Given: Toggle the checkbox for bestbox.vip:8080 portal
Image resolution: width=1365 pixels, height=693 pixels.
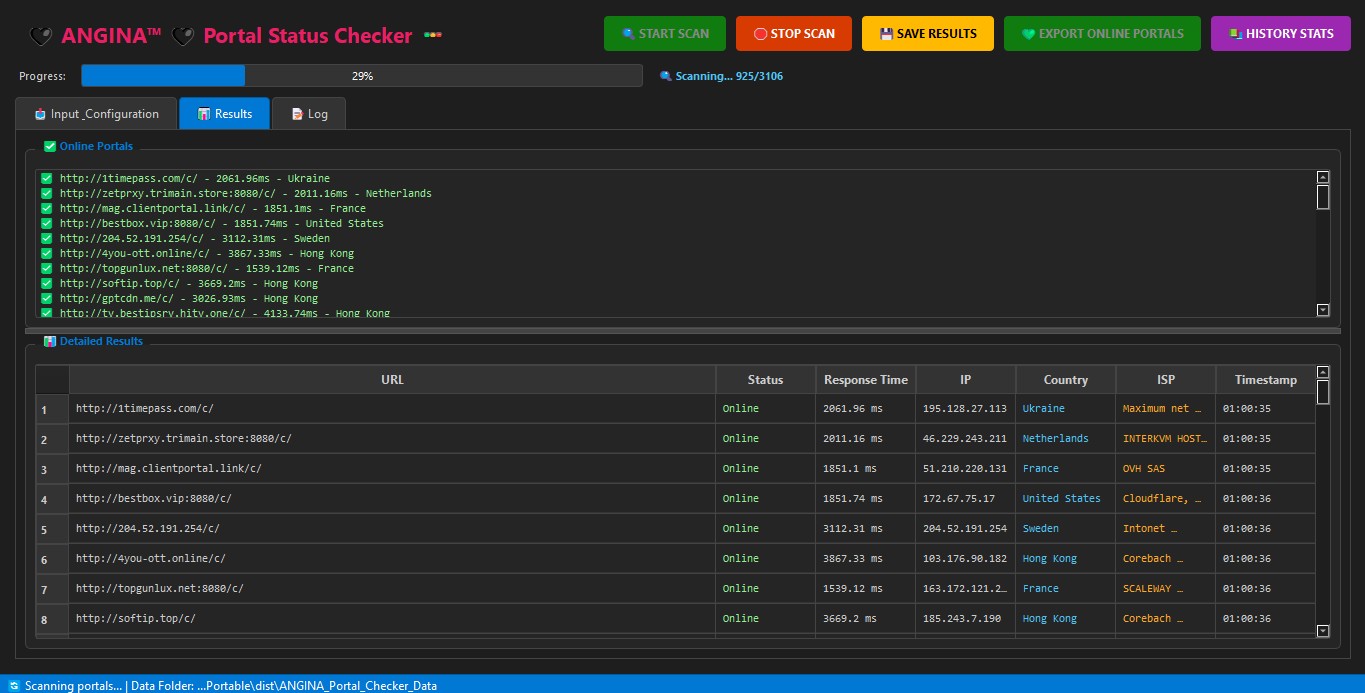Looking at the screenshot, I should 46,224.
